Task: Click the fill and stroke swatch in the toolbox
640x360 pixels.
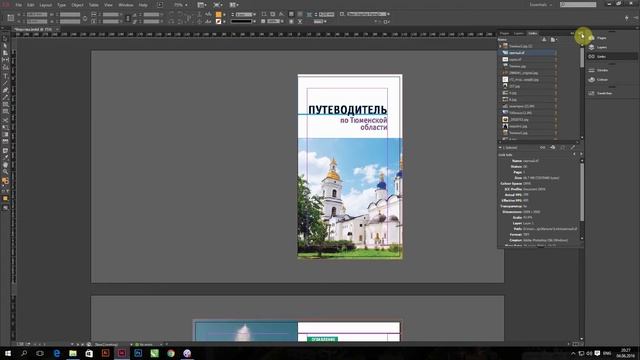Action: (5, 181)
